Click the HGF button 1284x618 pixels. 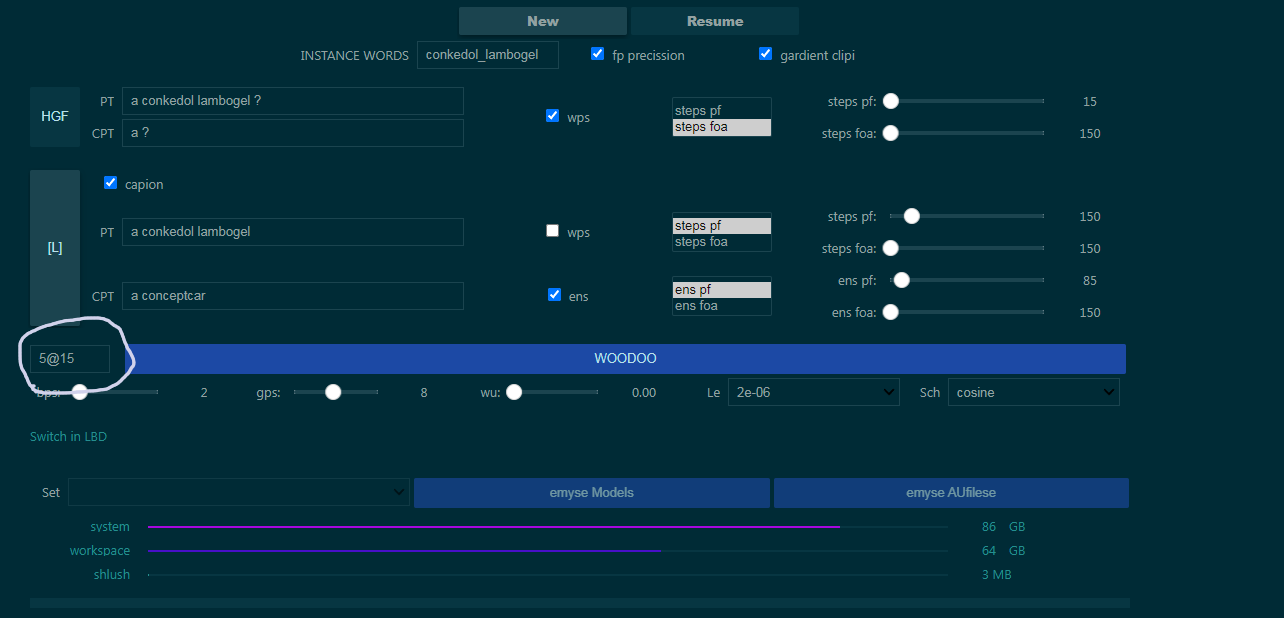(x=55, y=117)
